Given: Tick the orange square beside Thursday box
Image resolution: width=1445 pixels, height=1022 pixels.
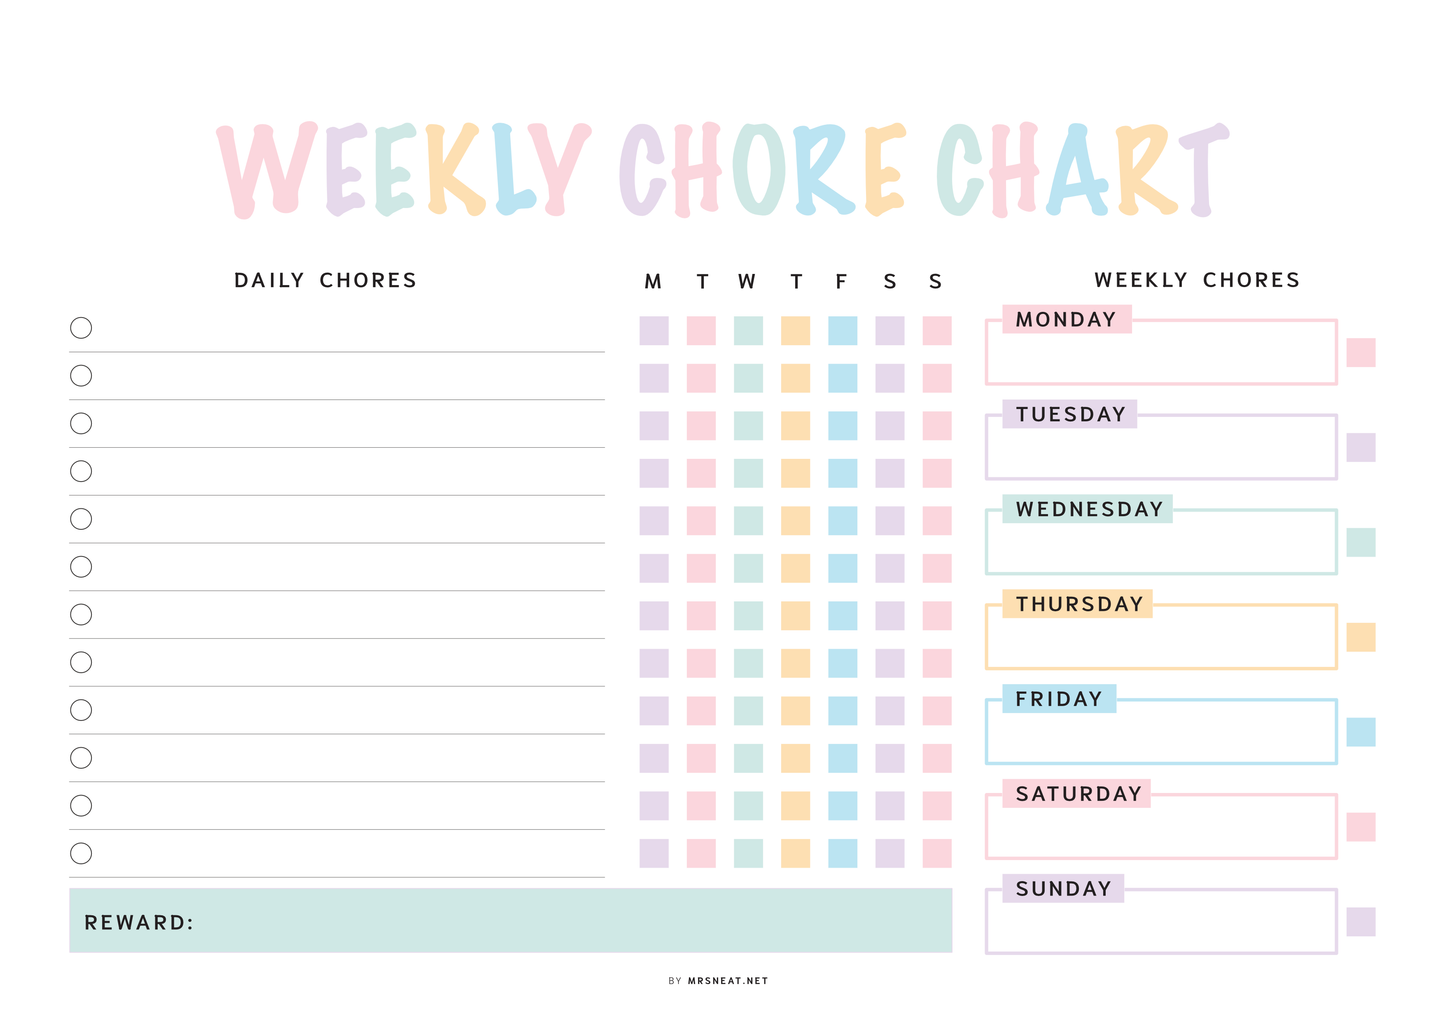Looking at the screenshot, I should 1360,637.
